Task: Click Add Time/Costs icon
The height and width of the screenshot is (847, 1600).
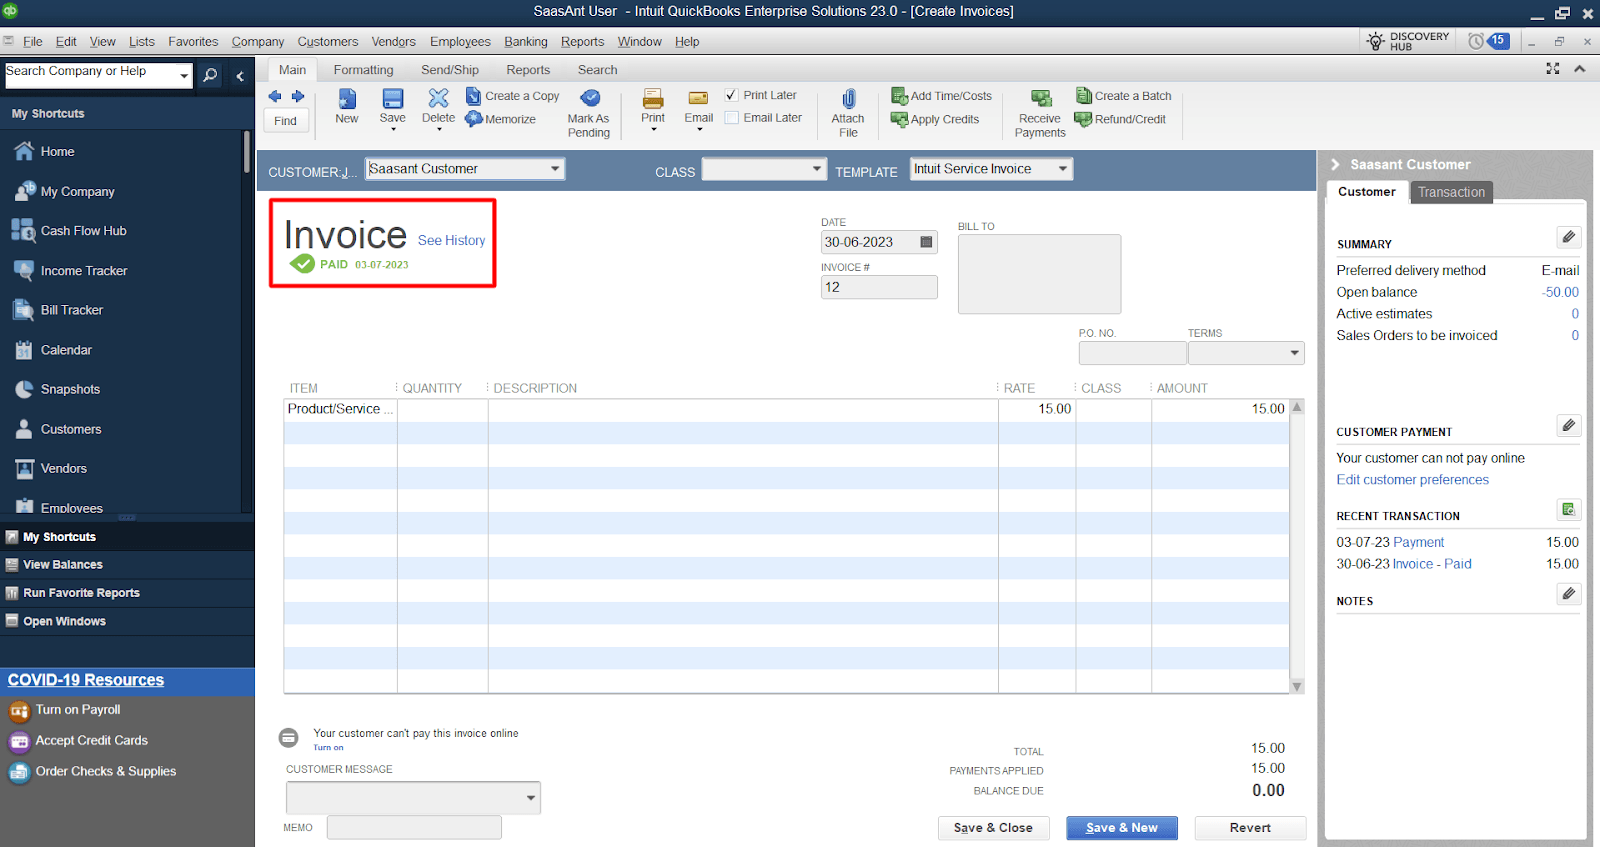Action: point(900,96)
